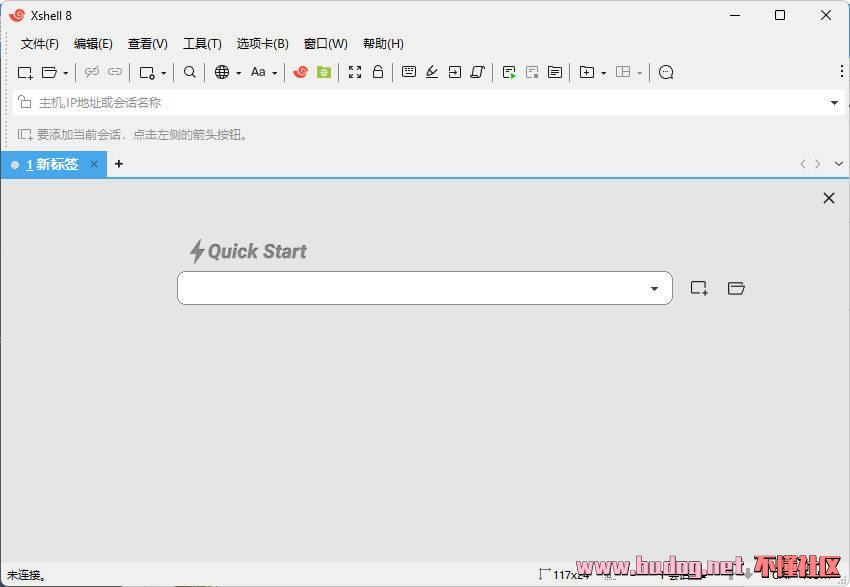Click the Encoding globe icon

pos(222,72)
